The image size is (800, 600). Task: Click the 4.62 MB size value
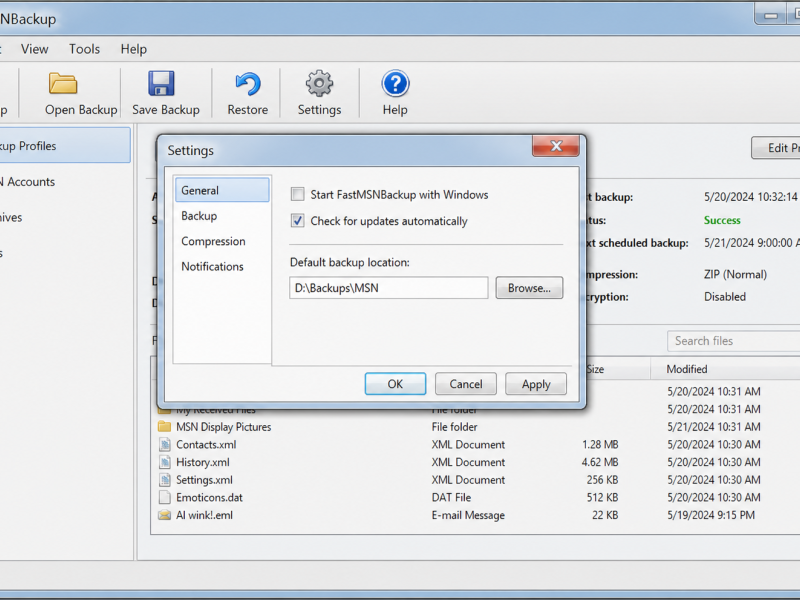click(x=600, y=462)
